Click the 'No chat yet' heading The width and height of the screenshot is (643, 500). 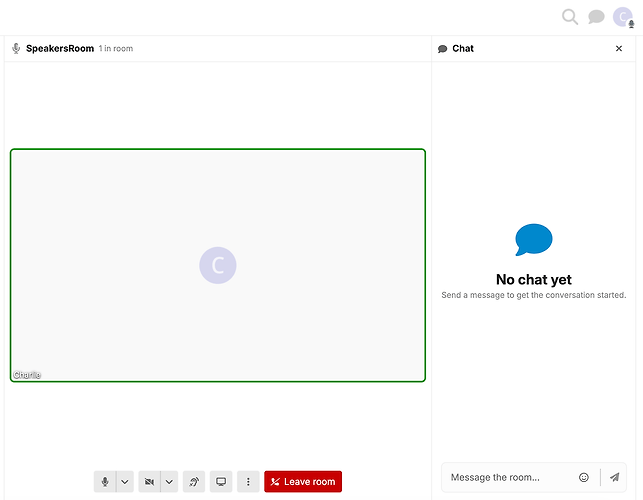534,279
